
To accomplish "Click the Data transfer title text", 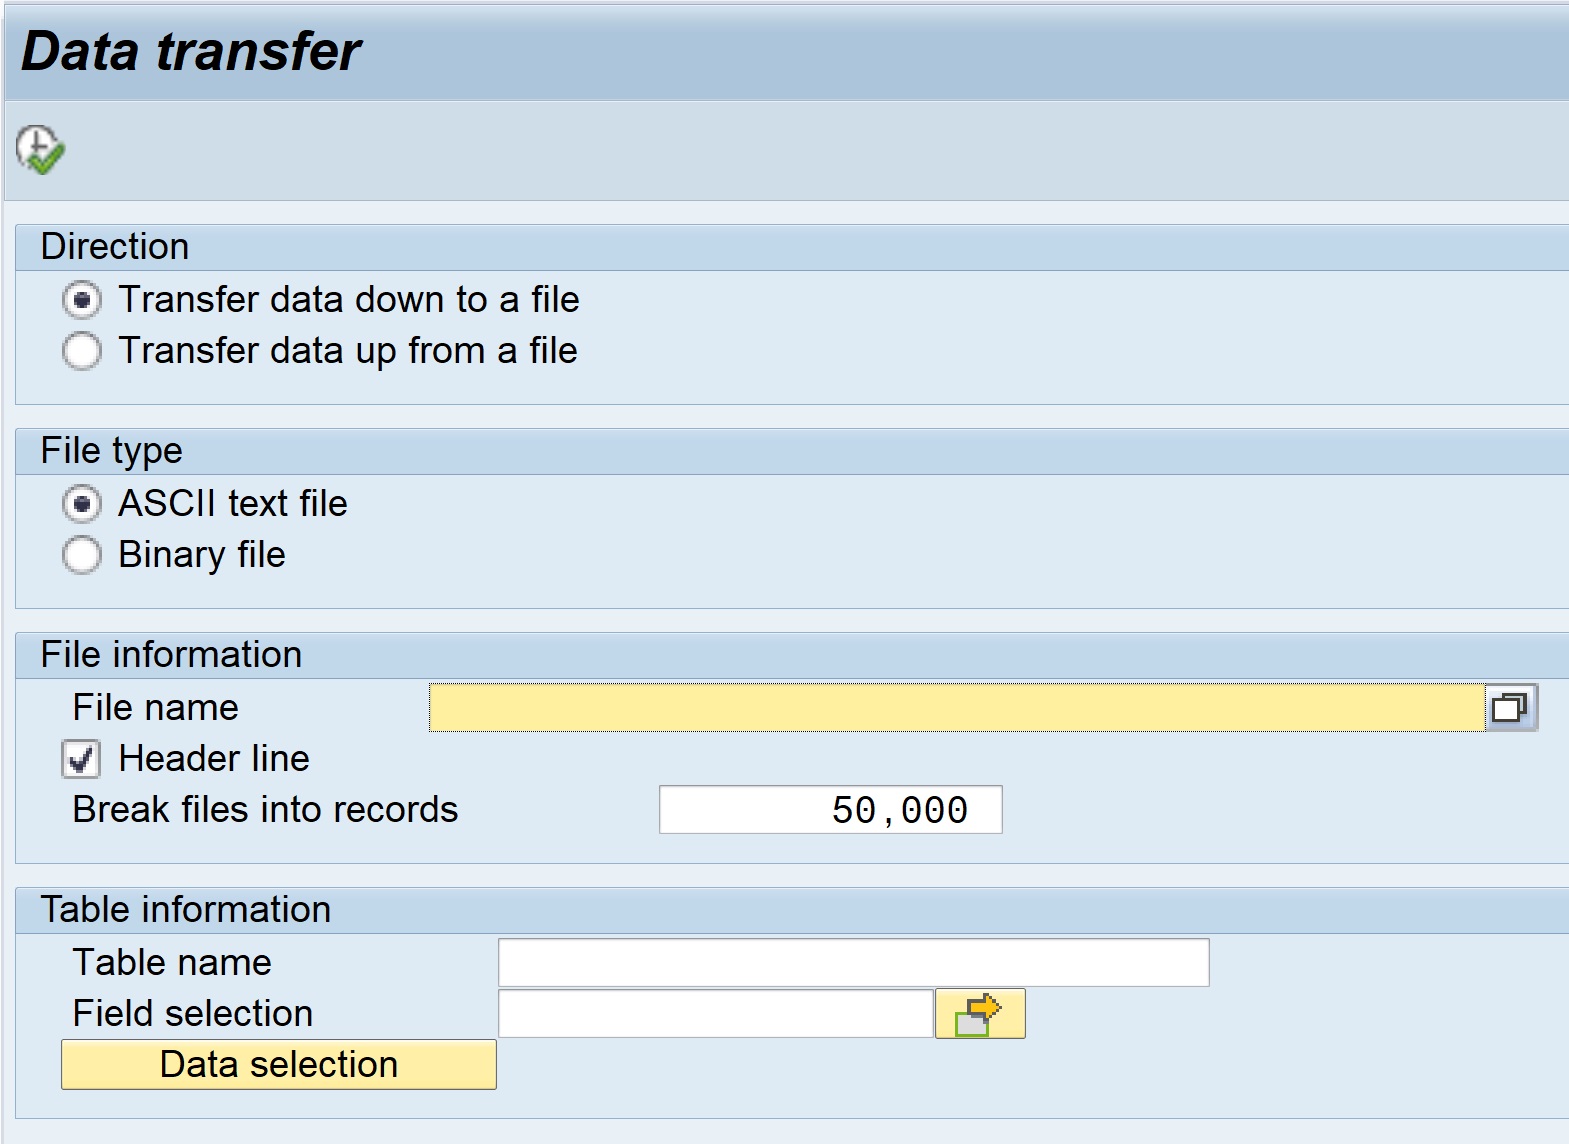I will click(190, 51).
